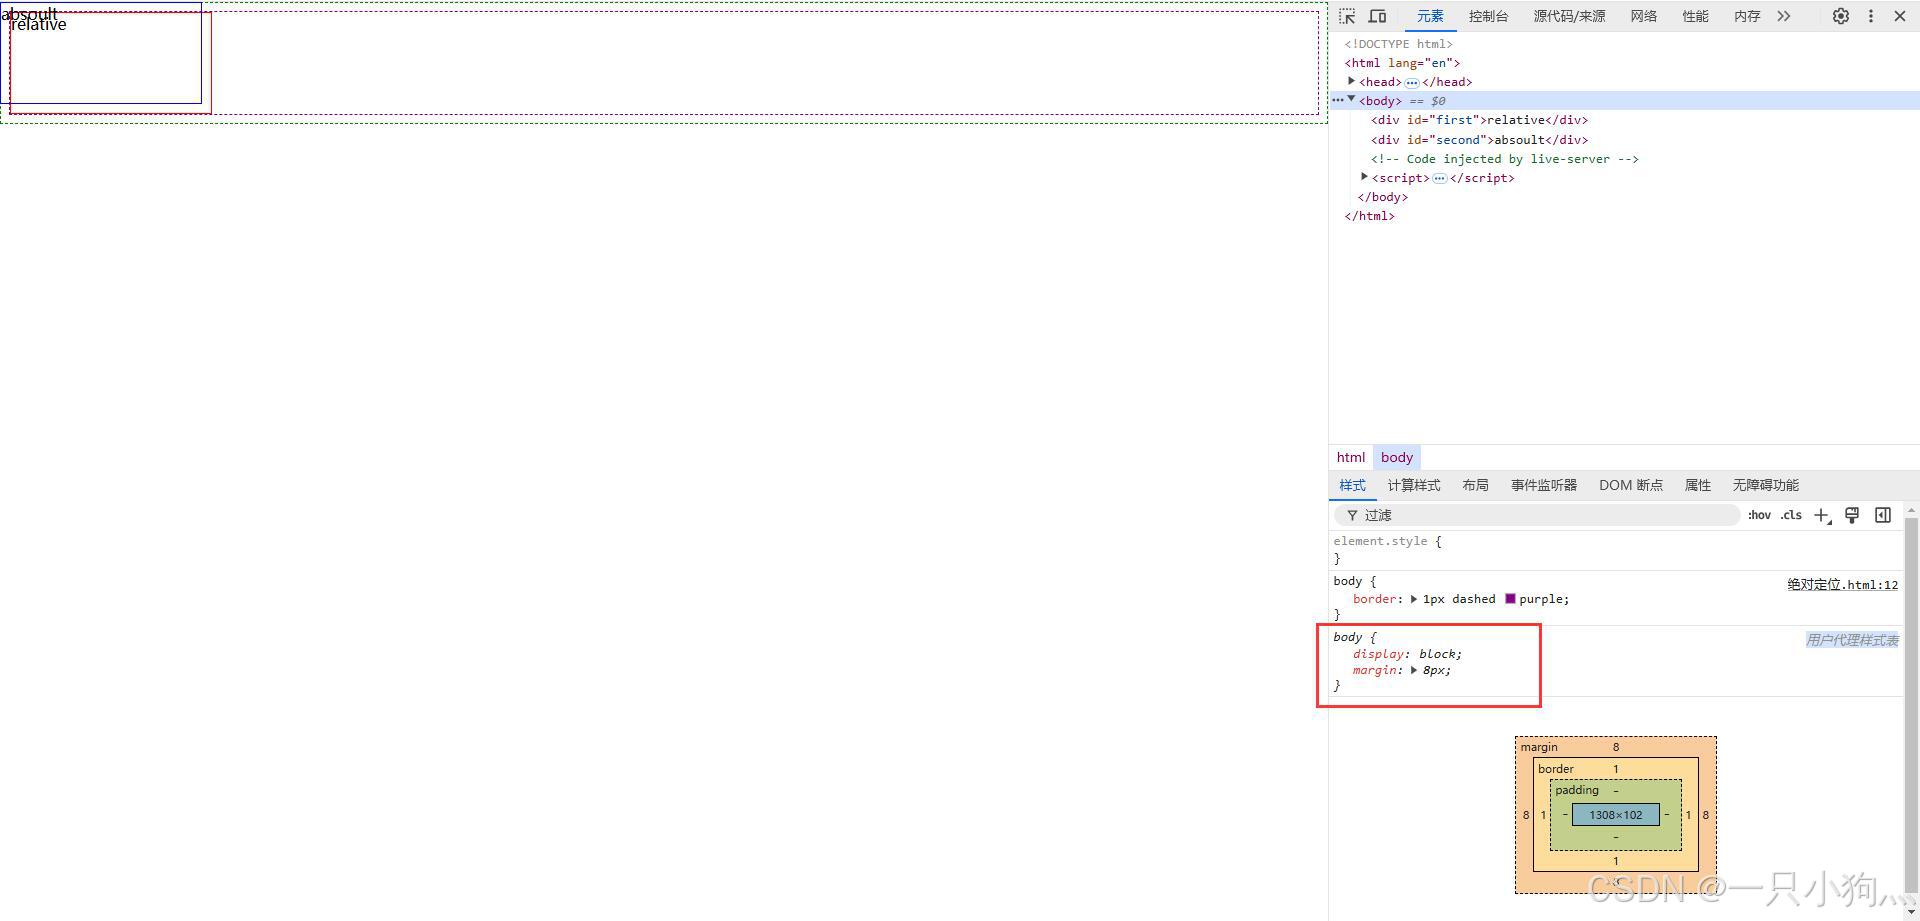Expand the border shorthand property triangle
Image resolution: width=1920 pixels, height=921 pixels.
click(x=1414, y=599)
